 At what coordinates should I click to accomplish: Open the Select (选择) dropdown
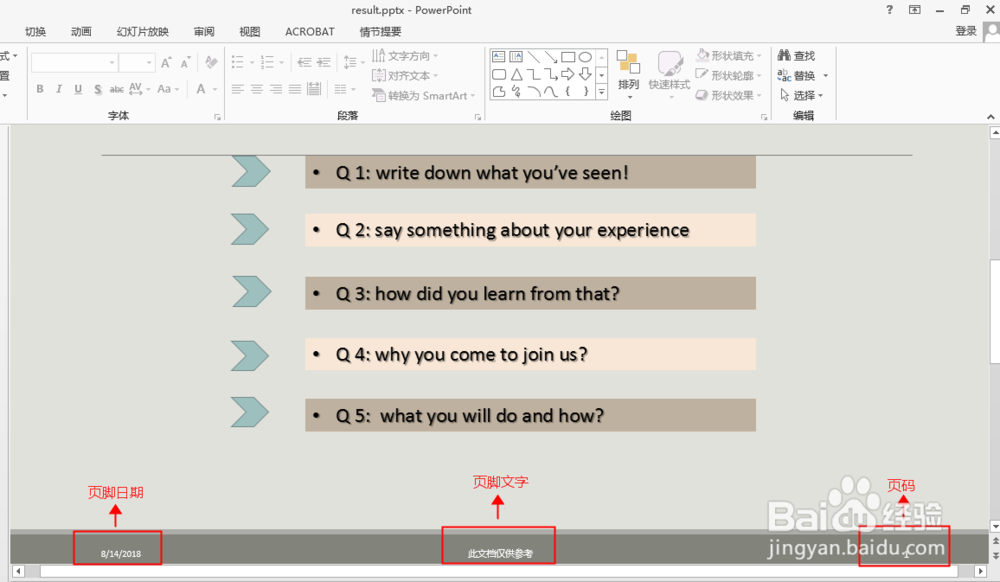coord(802,95)
